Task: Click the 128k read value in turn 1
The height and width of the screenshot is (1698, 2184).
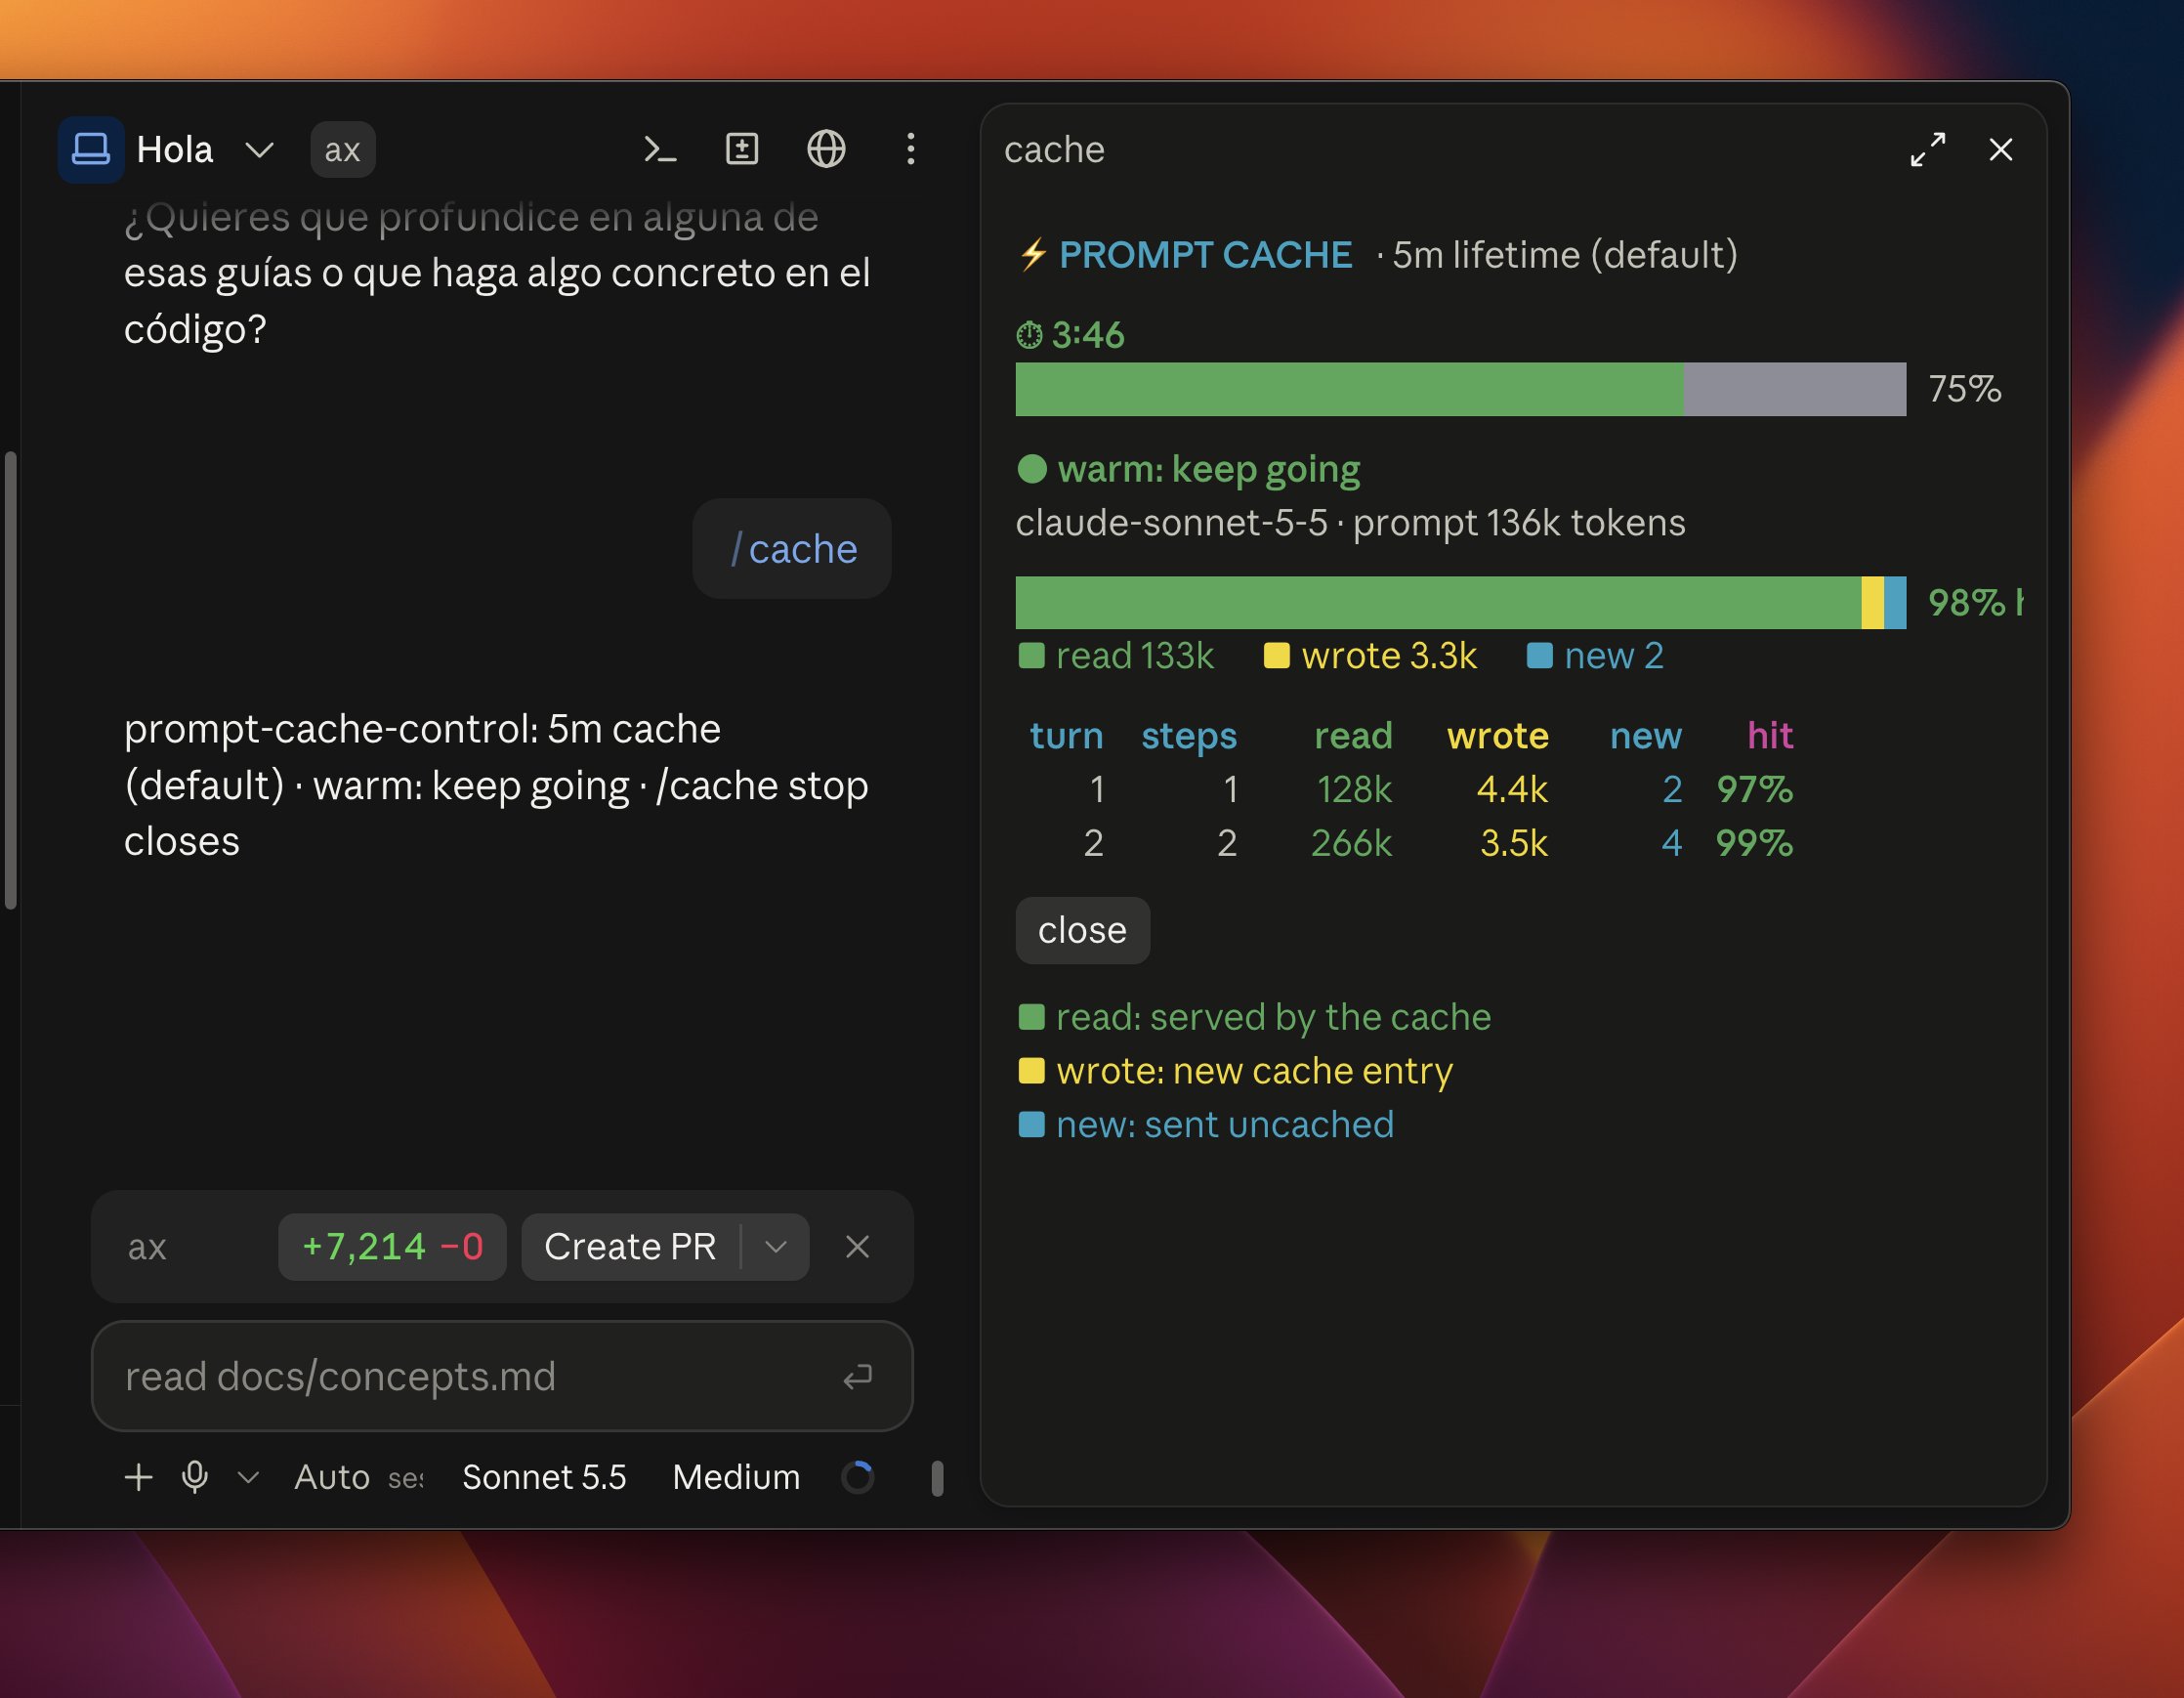Action: pos(1354,790)
